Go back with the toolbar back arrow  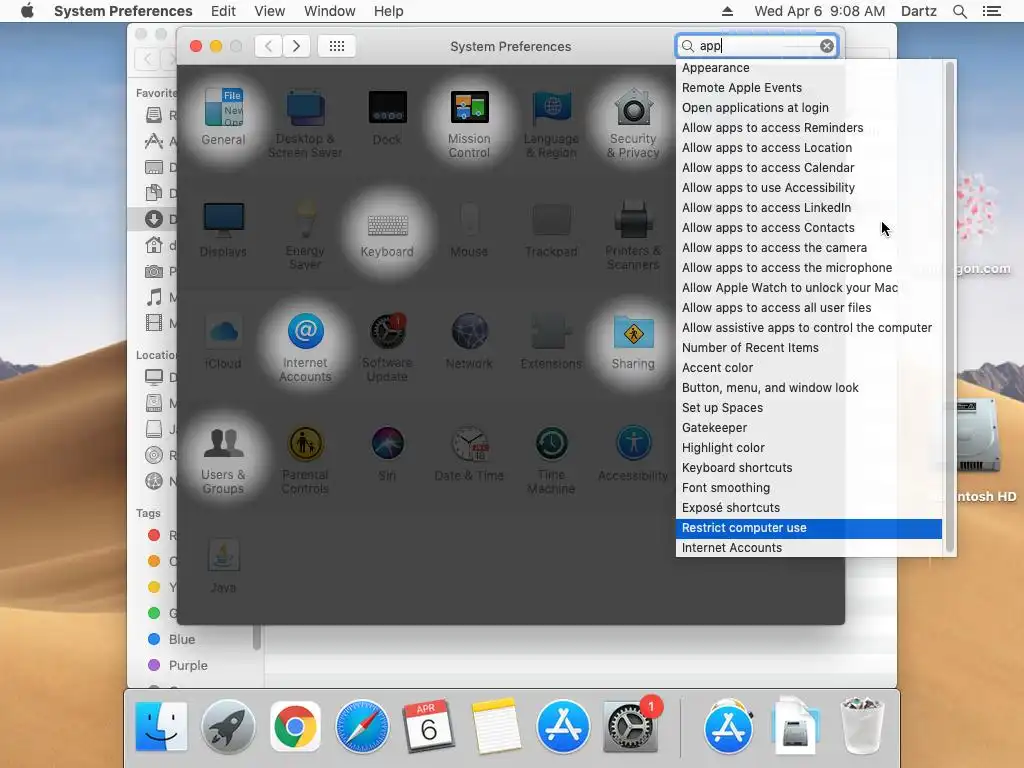[x=268, y=46]
